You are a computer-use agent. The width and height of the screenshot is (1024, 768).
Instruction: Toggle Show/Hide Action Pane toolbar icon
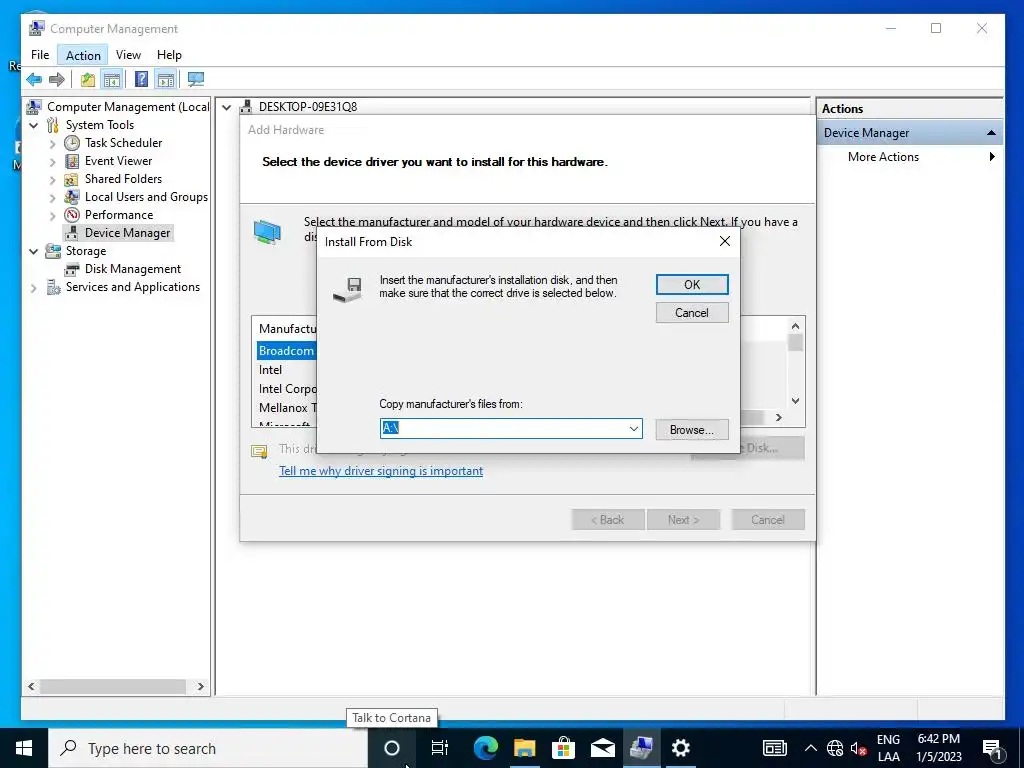[166, 80]
